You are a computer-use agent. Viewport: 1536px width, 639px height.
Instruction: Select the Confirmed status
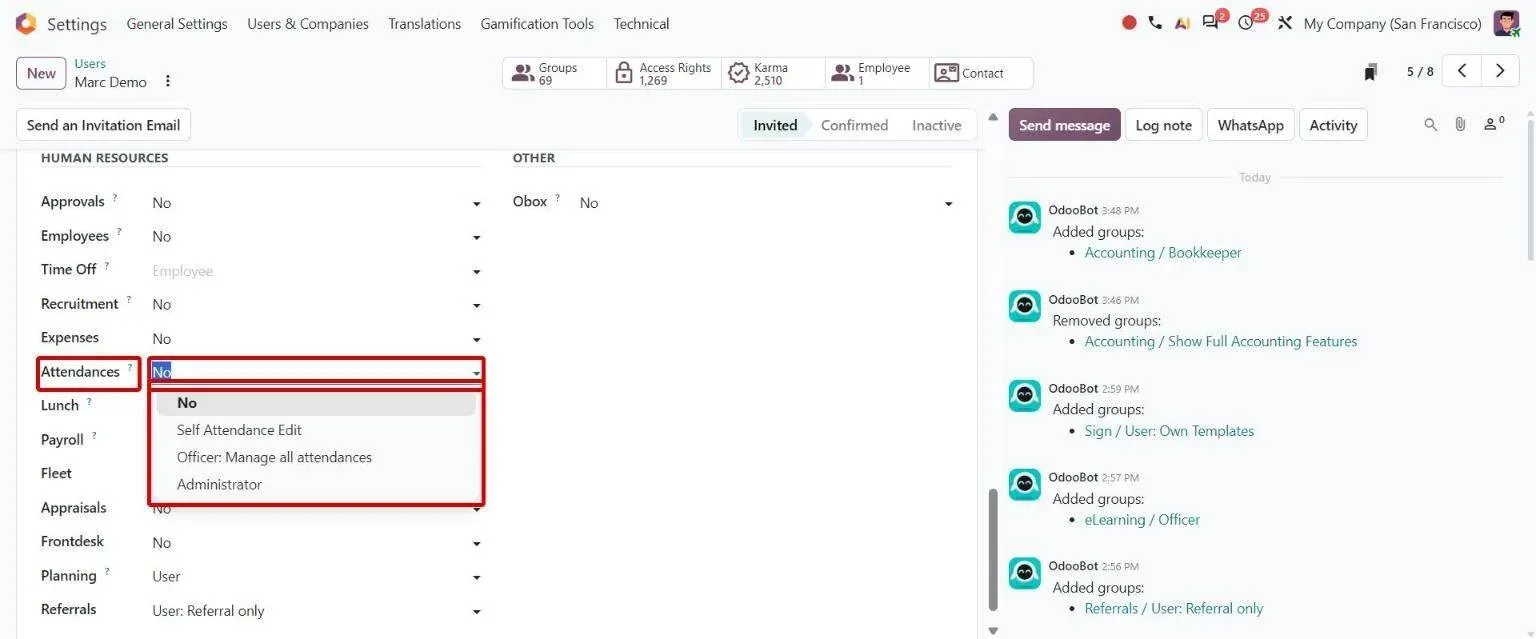tap(854, 125)
